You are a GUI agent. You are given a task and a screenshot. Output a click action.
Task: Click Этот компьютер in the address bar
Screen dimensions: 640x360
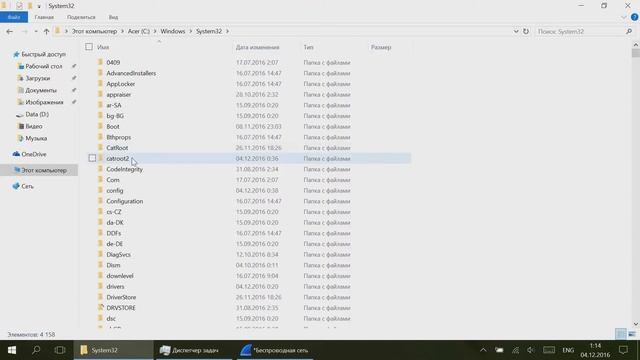(95, 31)
